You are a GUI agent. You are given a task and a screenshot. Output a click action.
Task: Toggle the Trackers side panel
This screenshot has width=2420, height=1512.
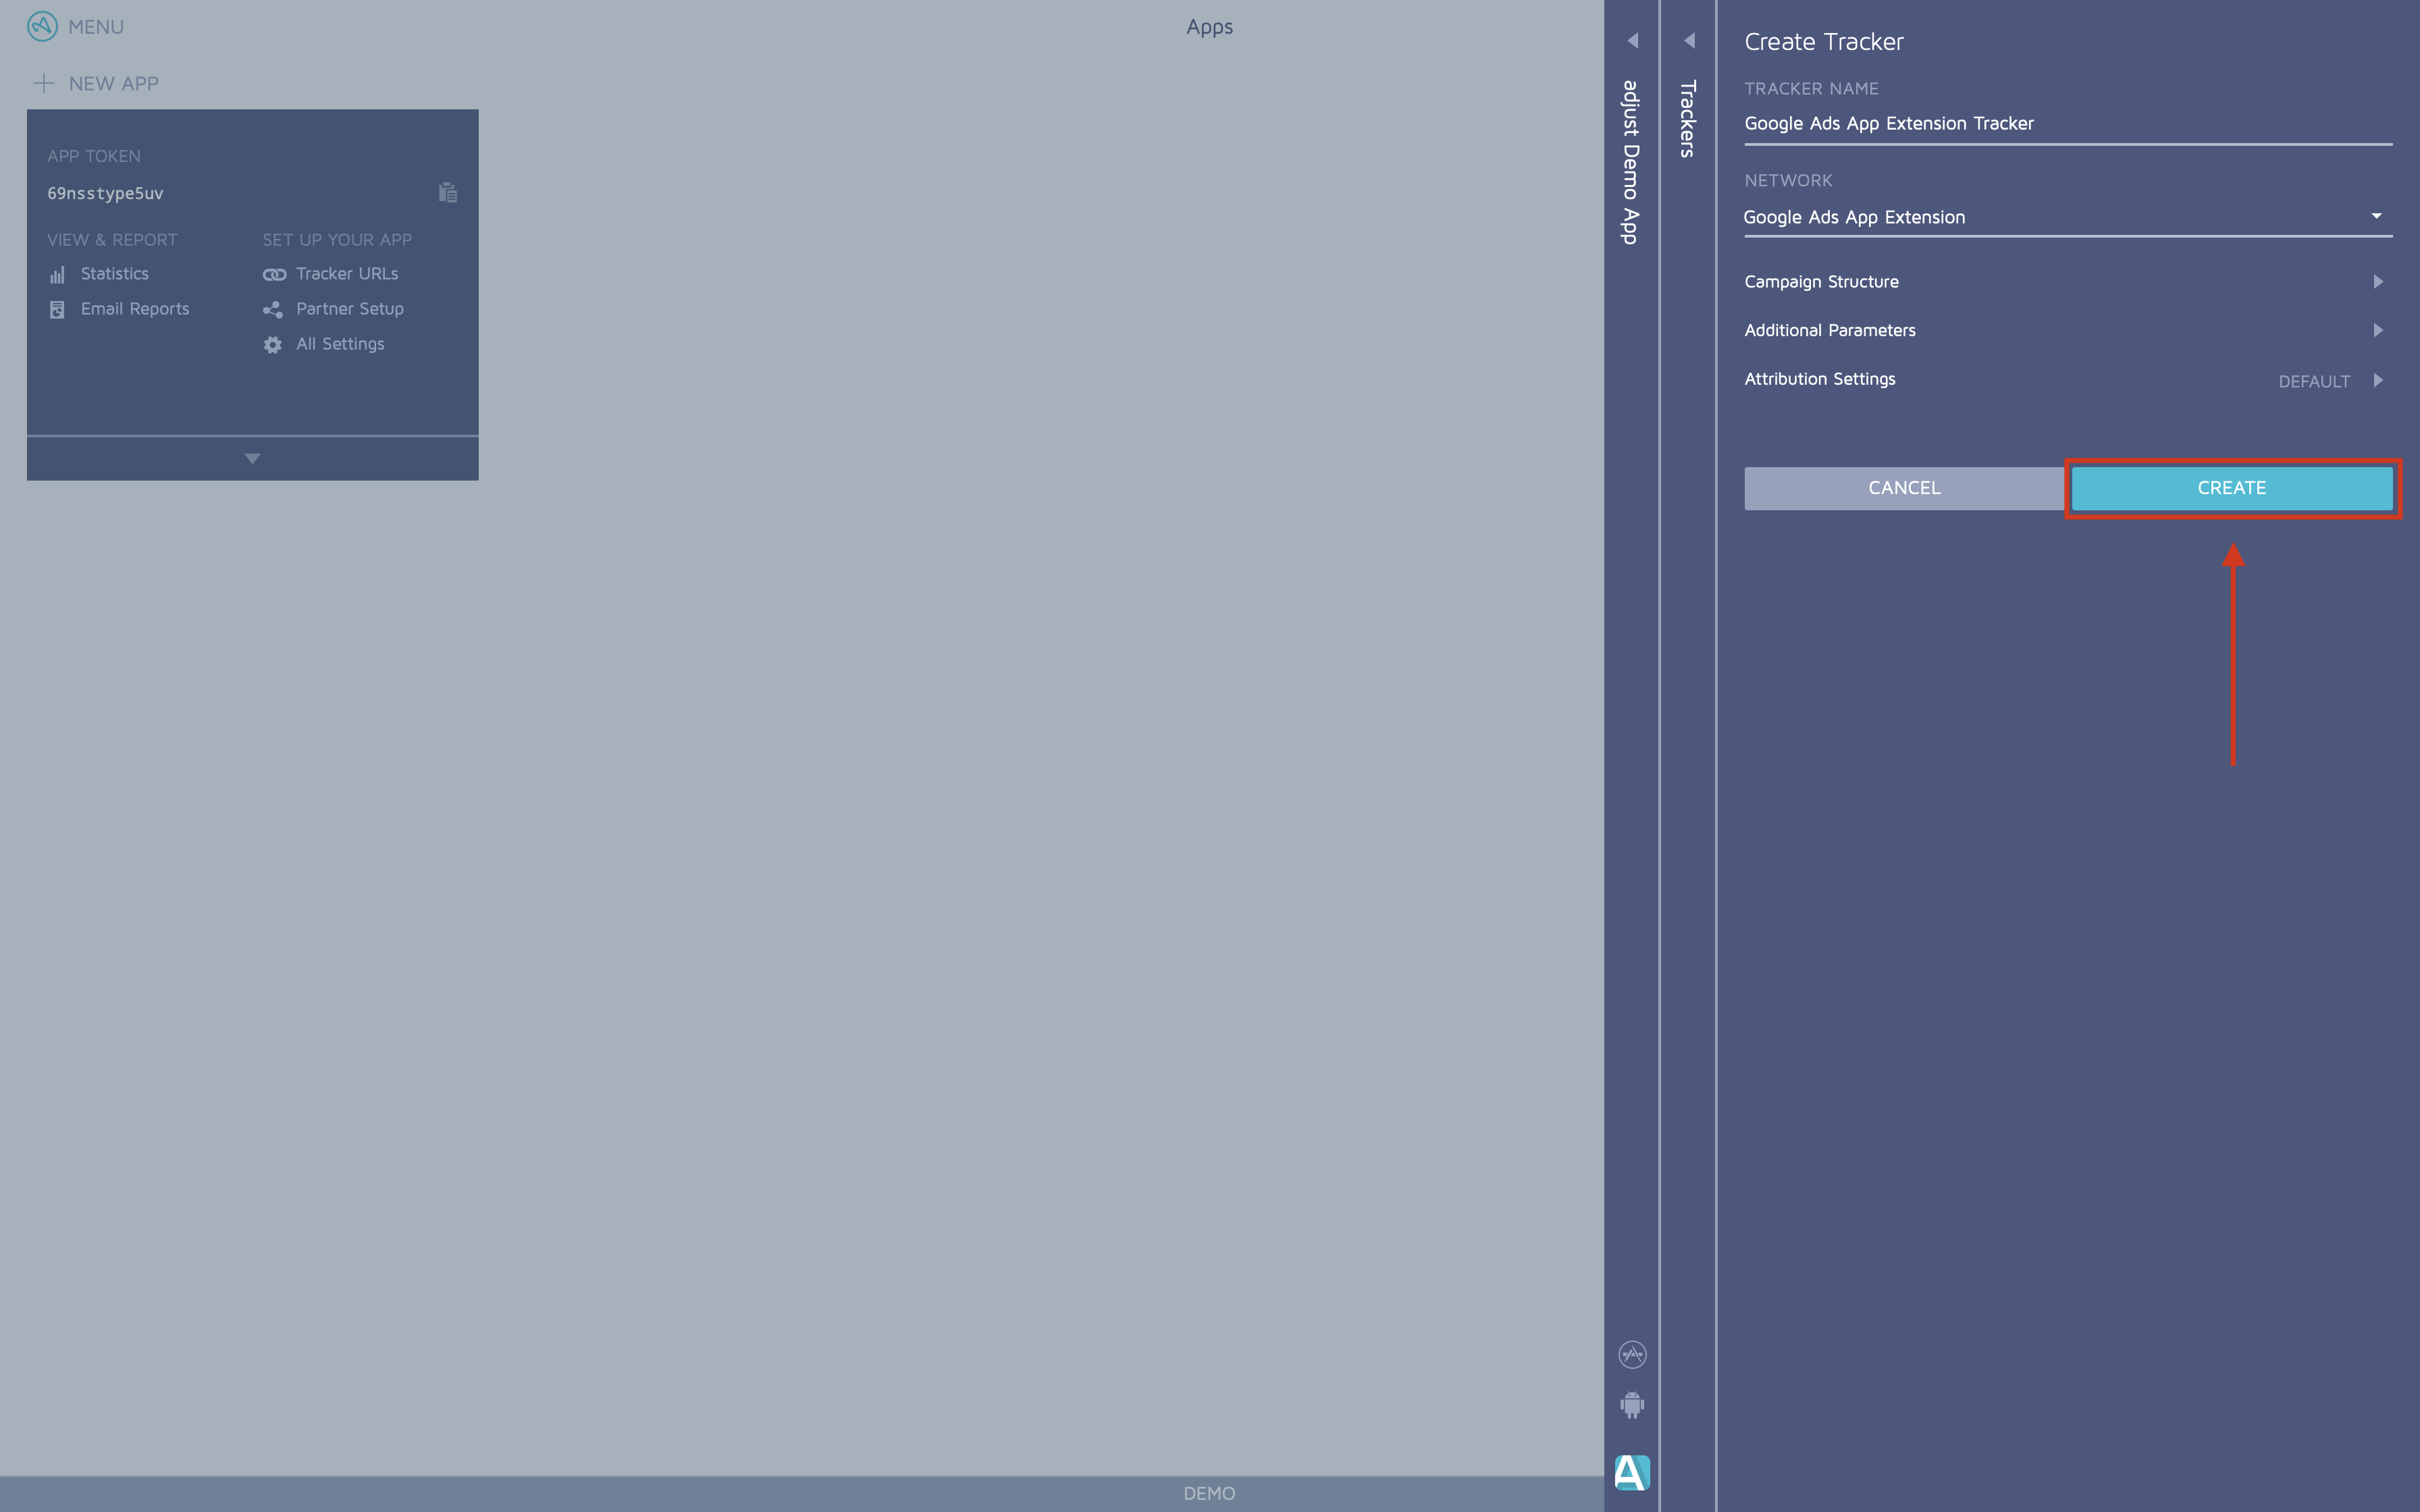(x=1688, y=38)
